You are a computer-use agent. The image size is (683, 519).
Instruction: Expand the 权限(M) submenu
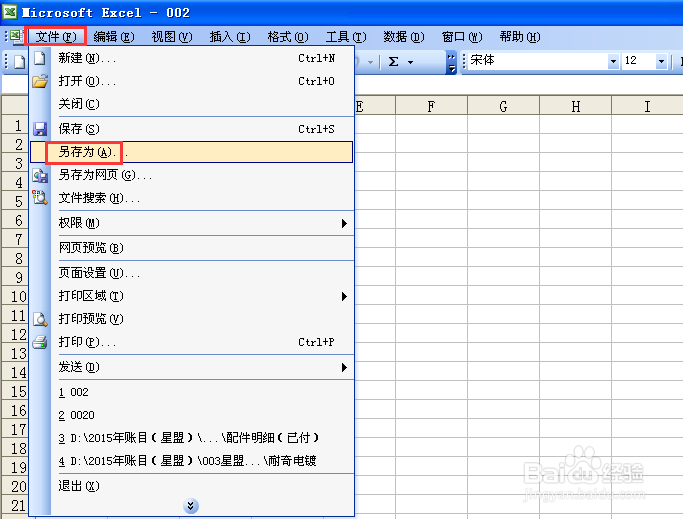click(x=192, y=223)
